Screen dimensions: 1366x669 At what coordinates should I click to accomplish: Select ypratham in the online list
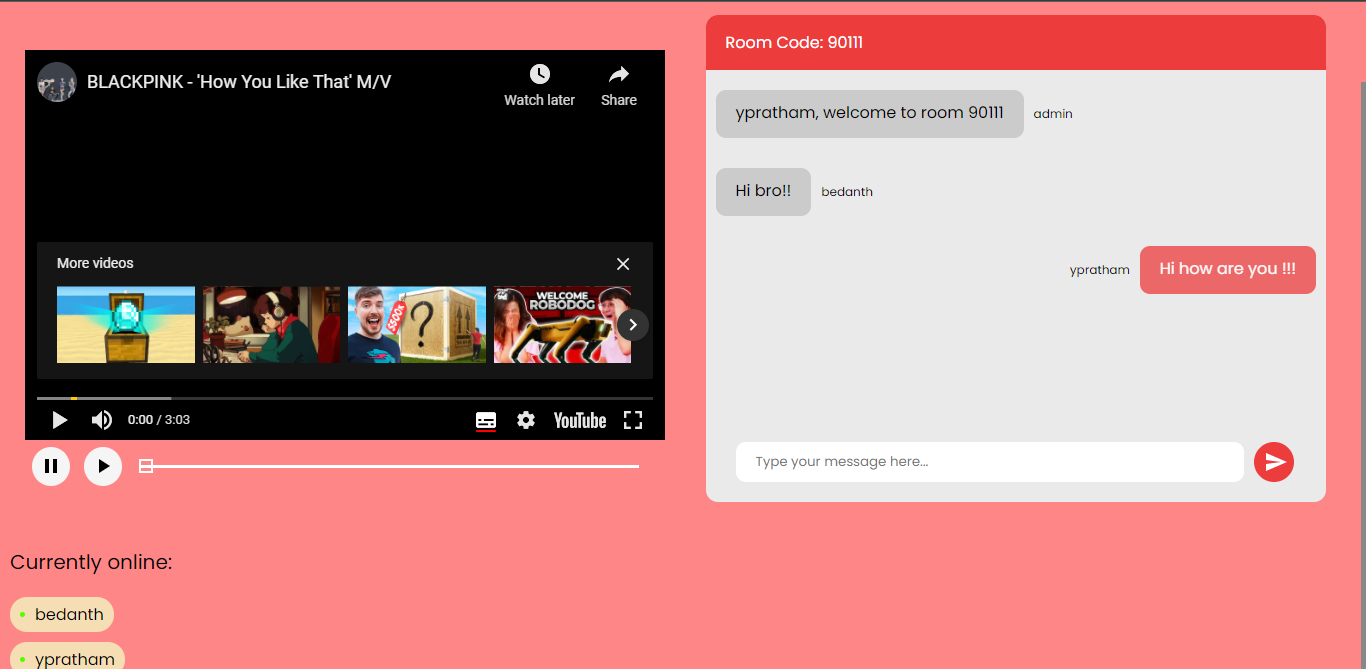[x=67, y=657]
